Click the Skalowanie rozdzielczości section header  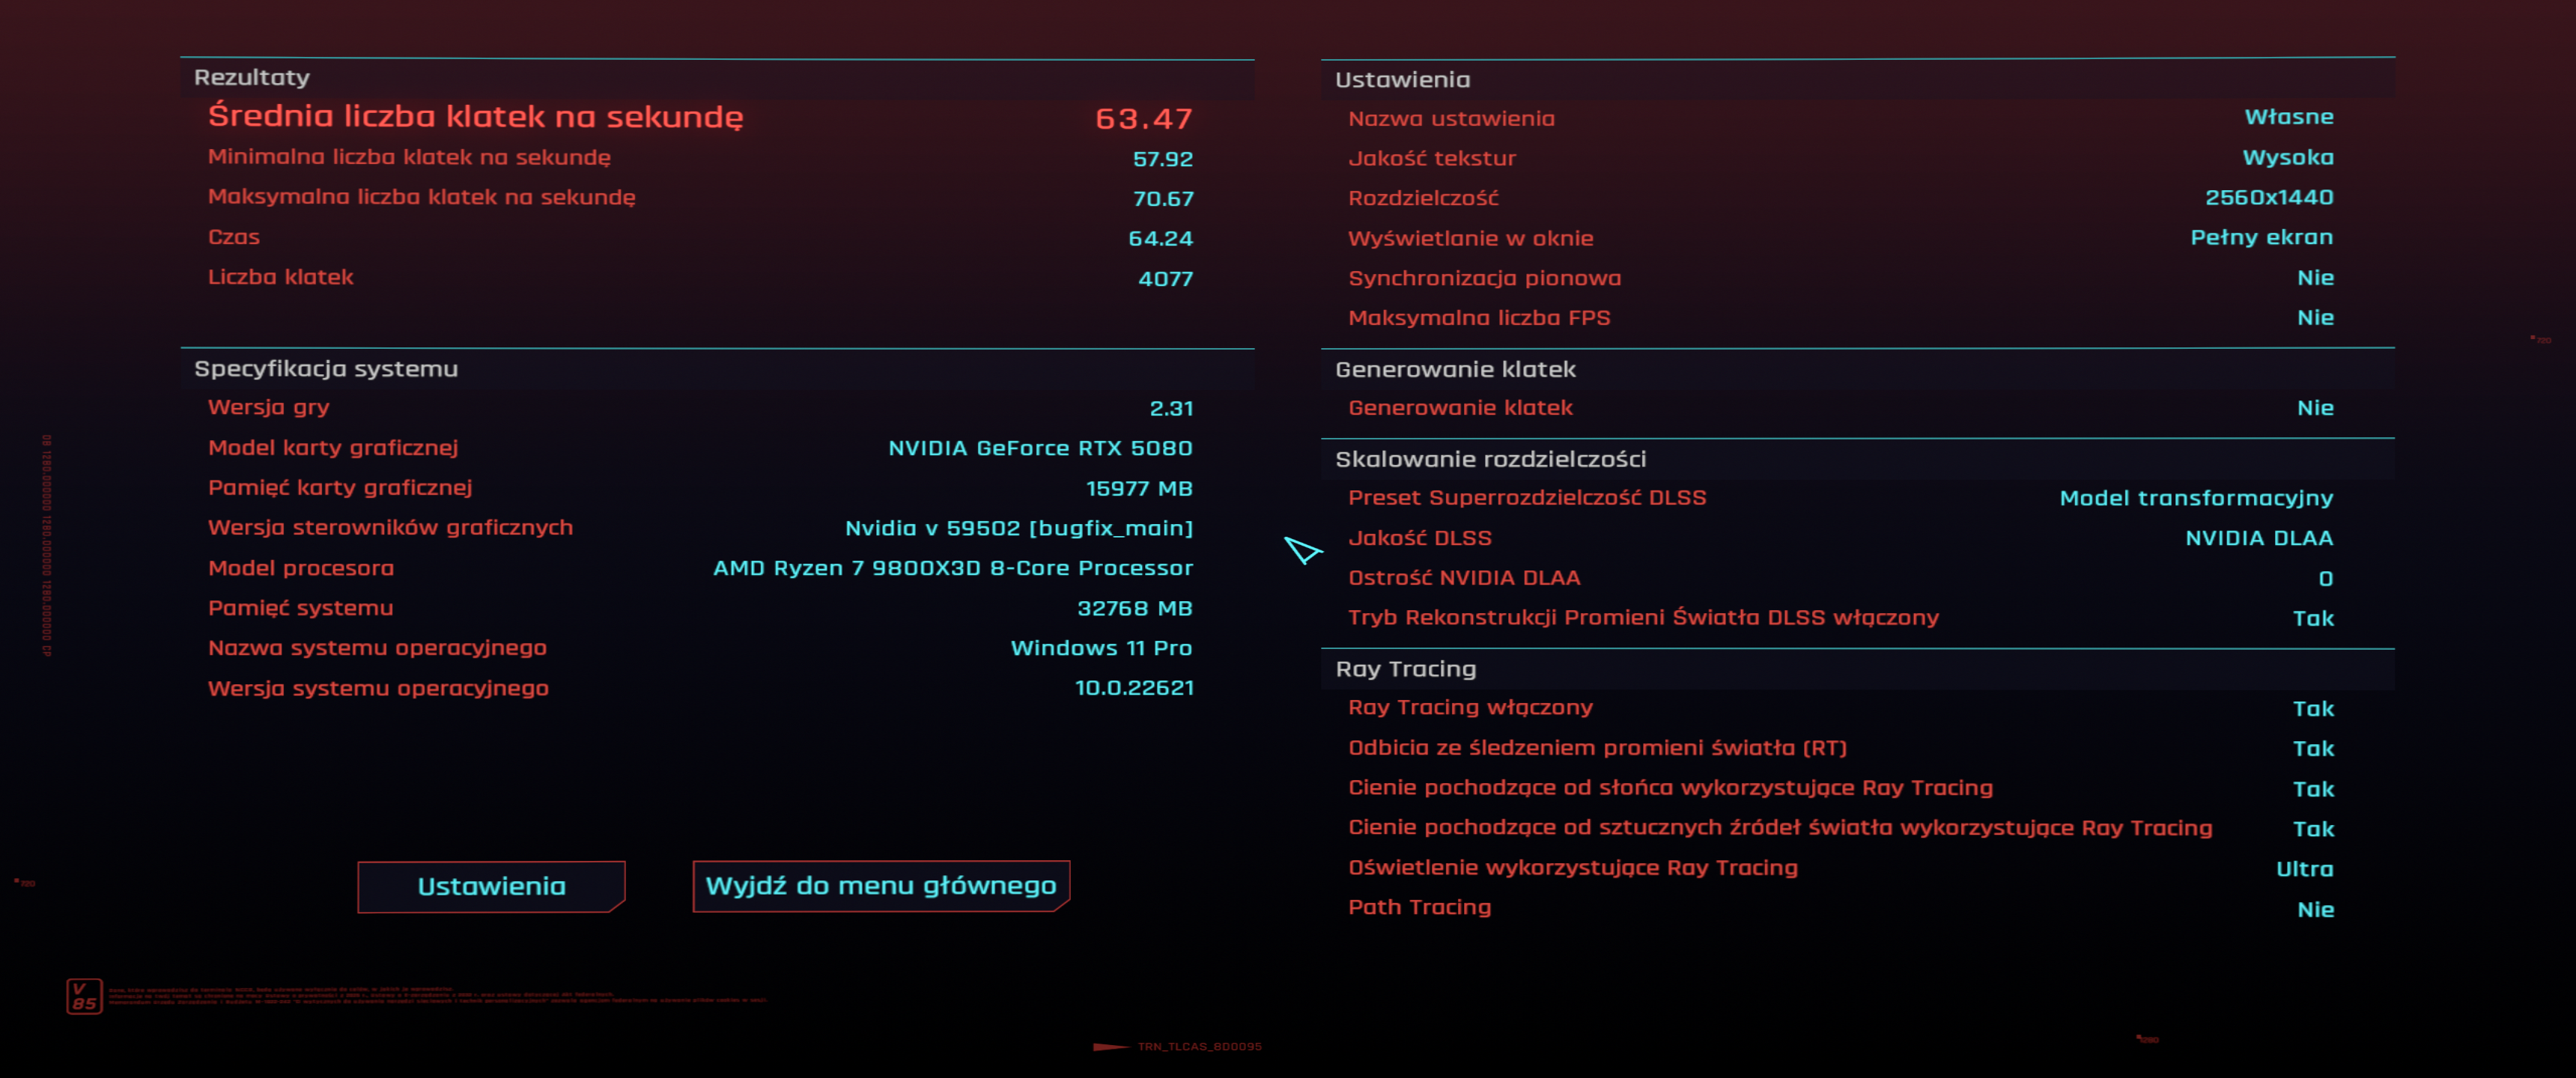coord(1490,459)
